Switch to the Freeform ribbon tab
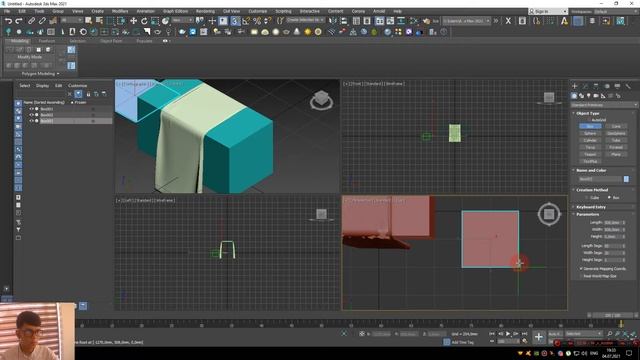 [47, 41]
